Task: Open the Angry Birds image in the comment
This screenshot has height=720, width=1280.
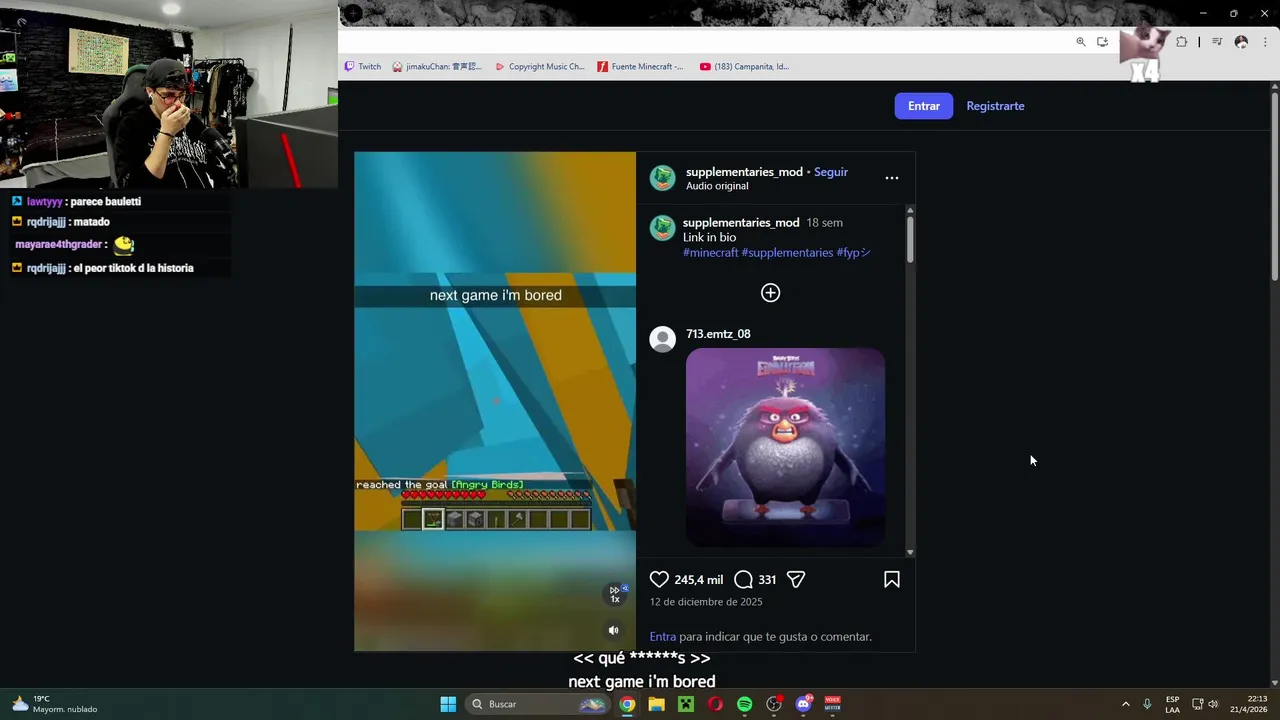Action: 785,447
